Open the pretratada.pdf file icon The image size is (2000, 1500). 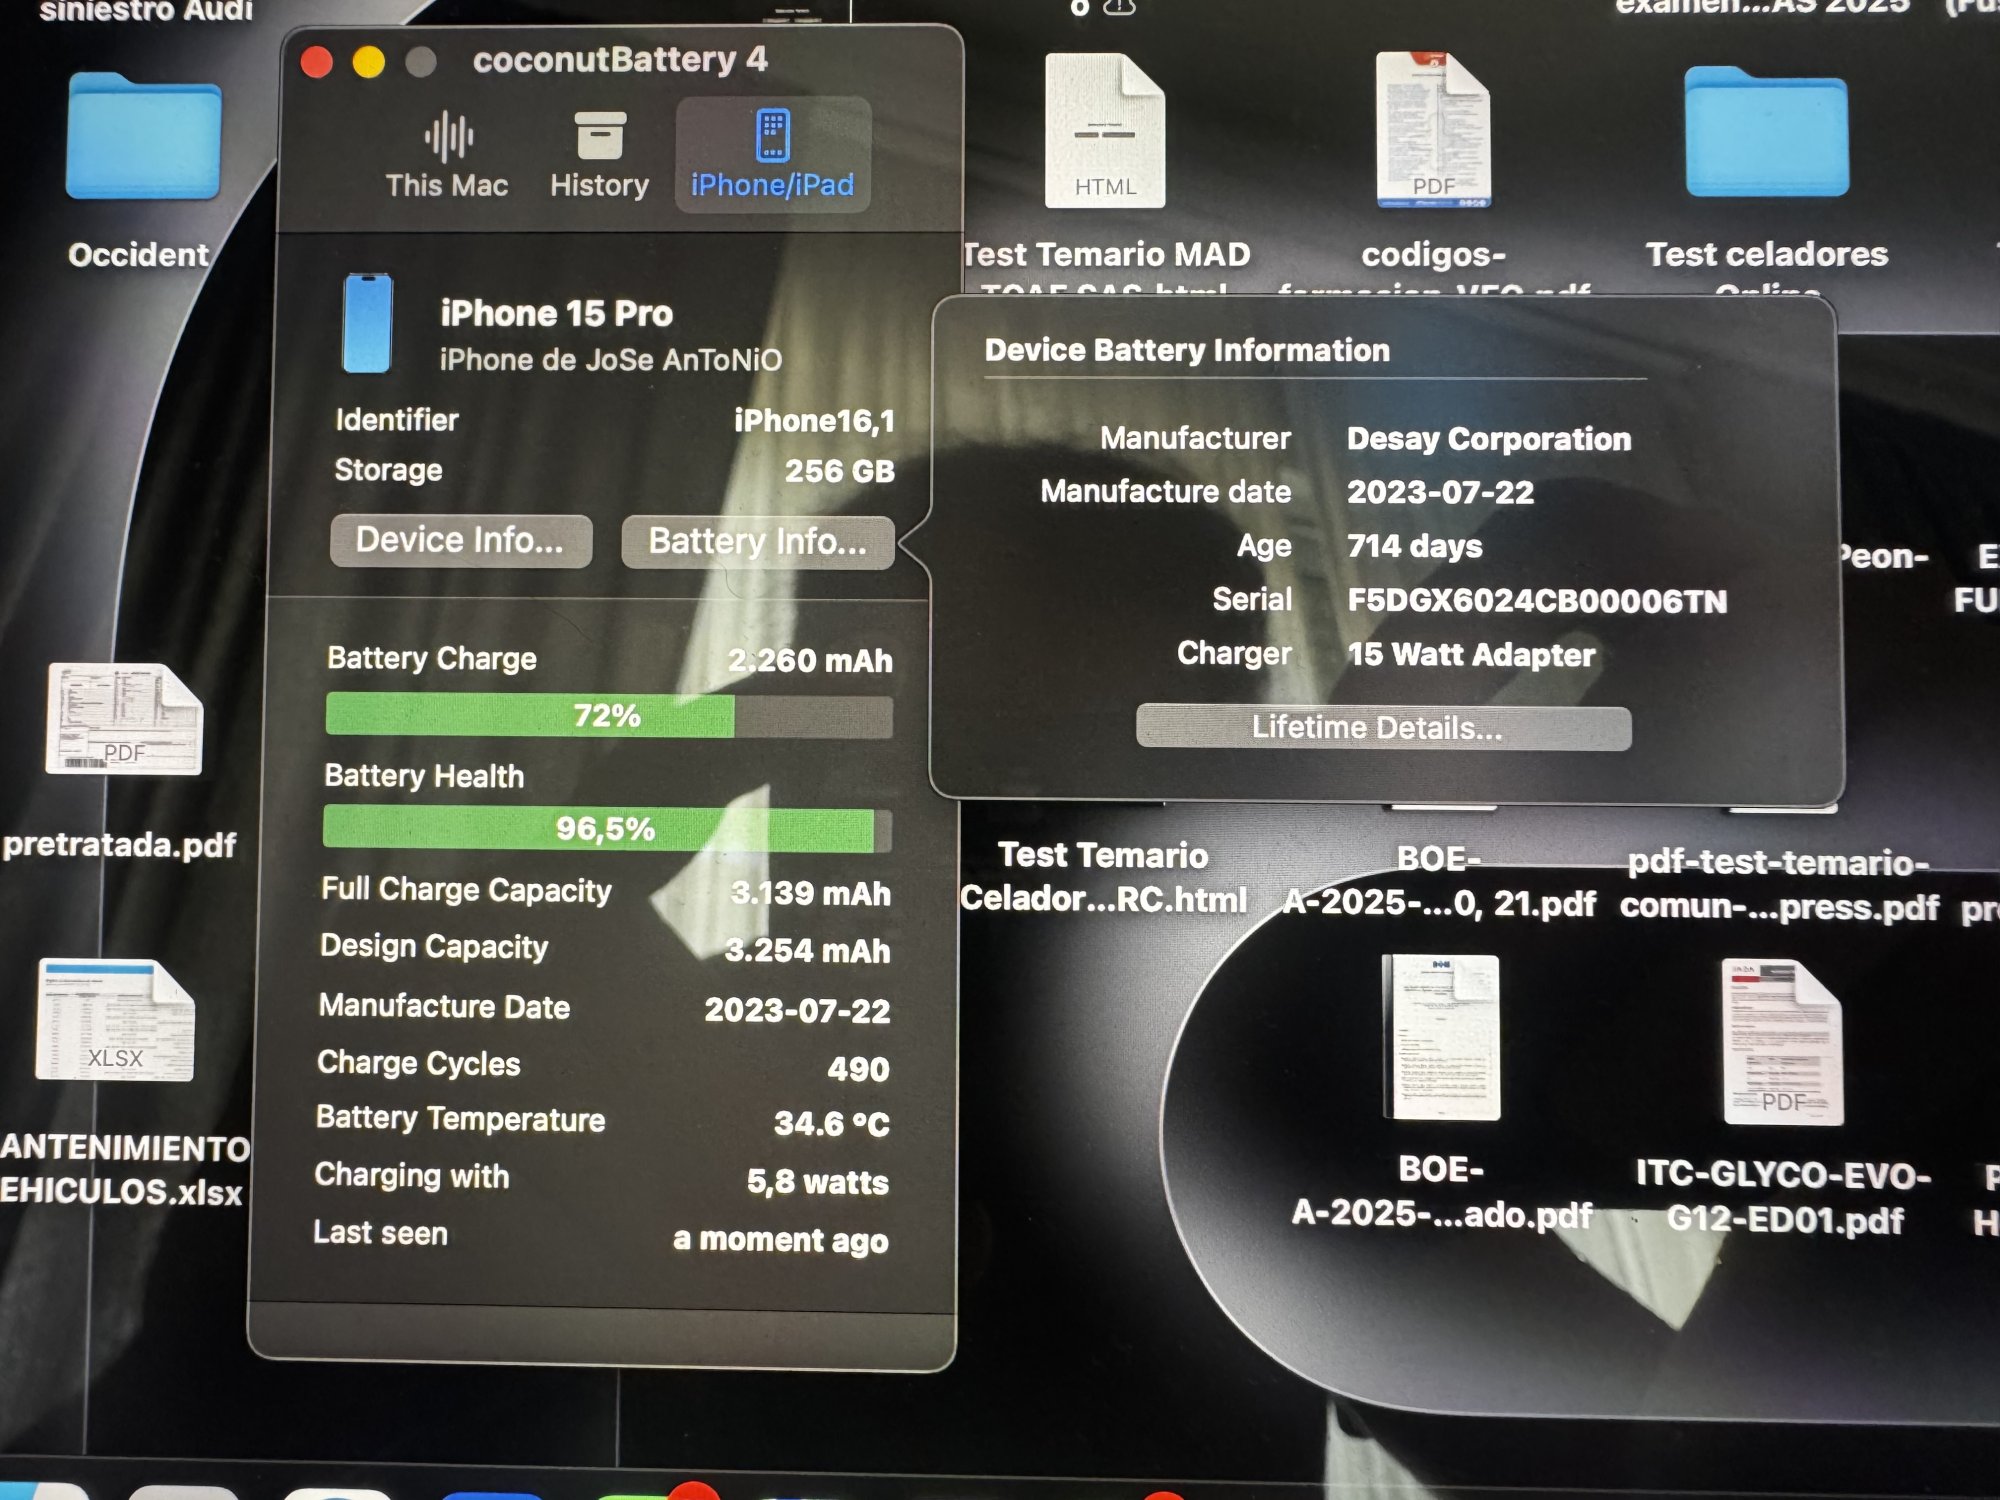coord(124,720)
